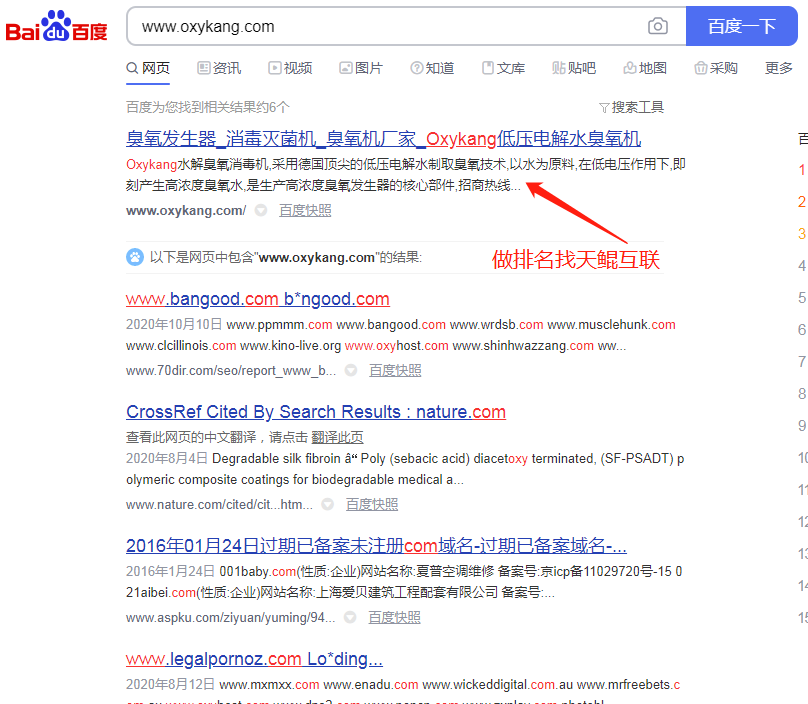808x704 pixels.
Task: Open 百度快照 for the 70dir.com result
Action: [395, 370]
